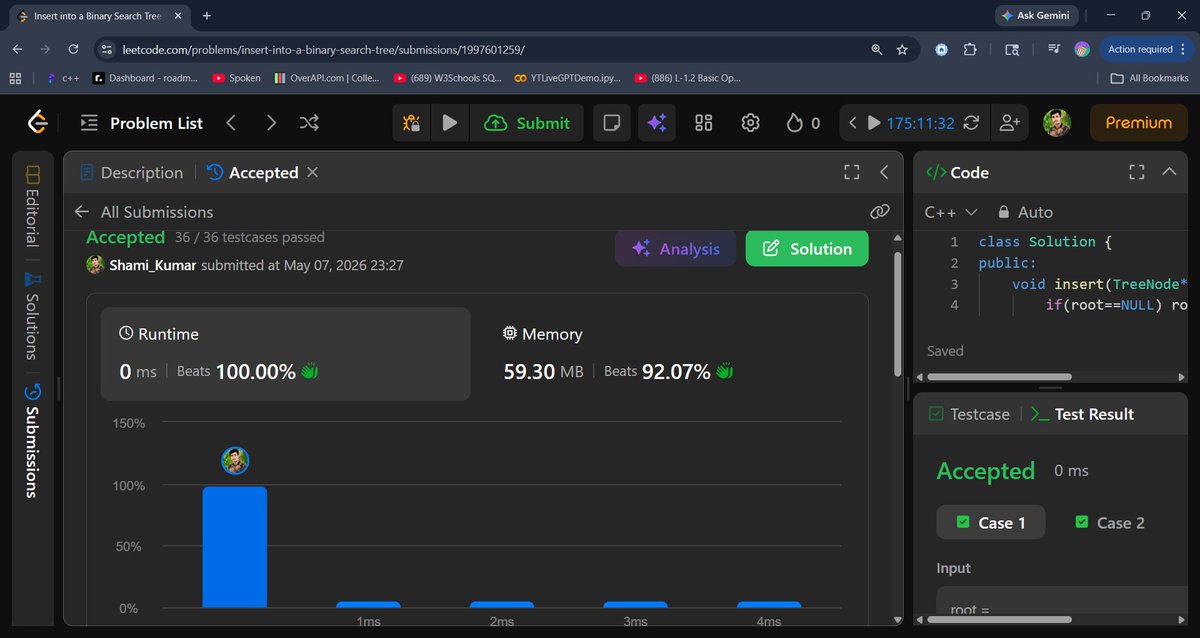Image resolution: width=1200 pixels, height=638 pixels.
Task: Open Shami_Kumar profile link
Action: point(153,265)
